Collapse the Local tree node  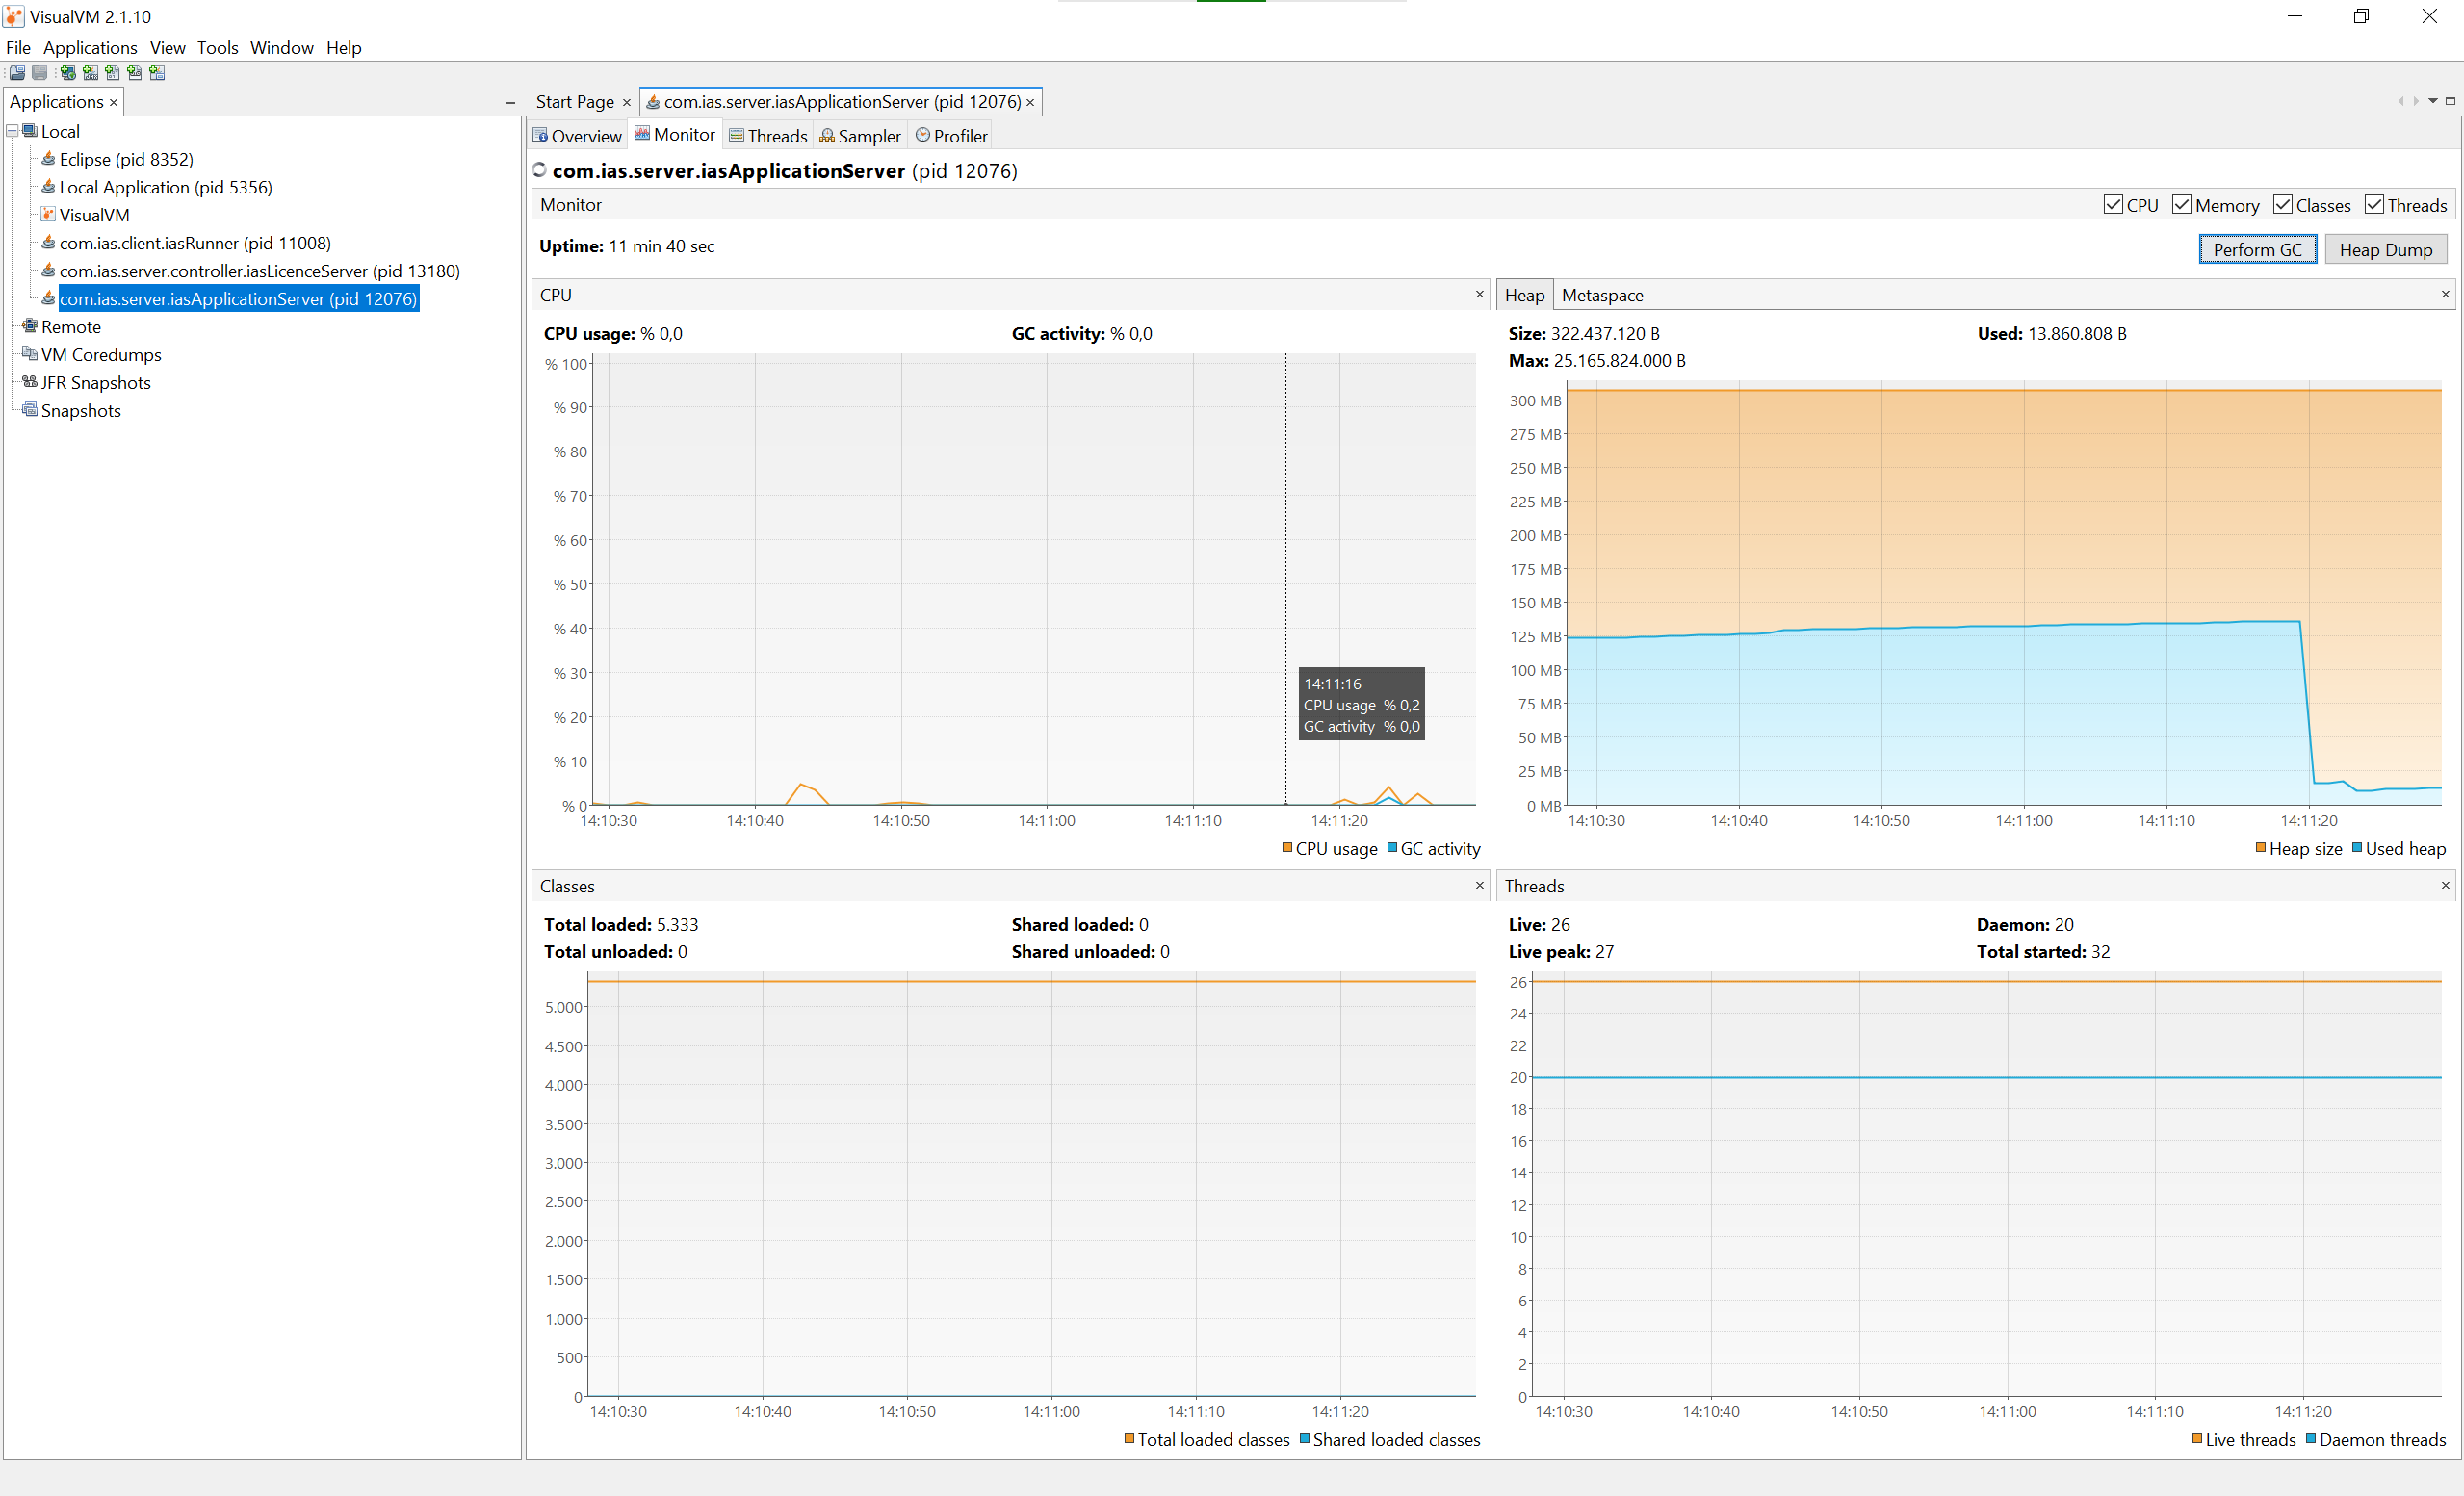pyautogui.click(x=13, y=131)
